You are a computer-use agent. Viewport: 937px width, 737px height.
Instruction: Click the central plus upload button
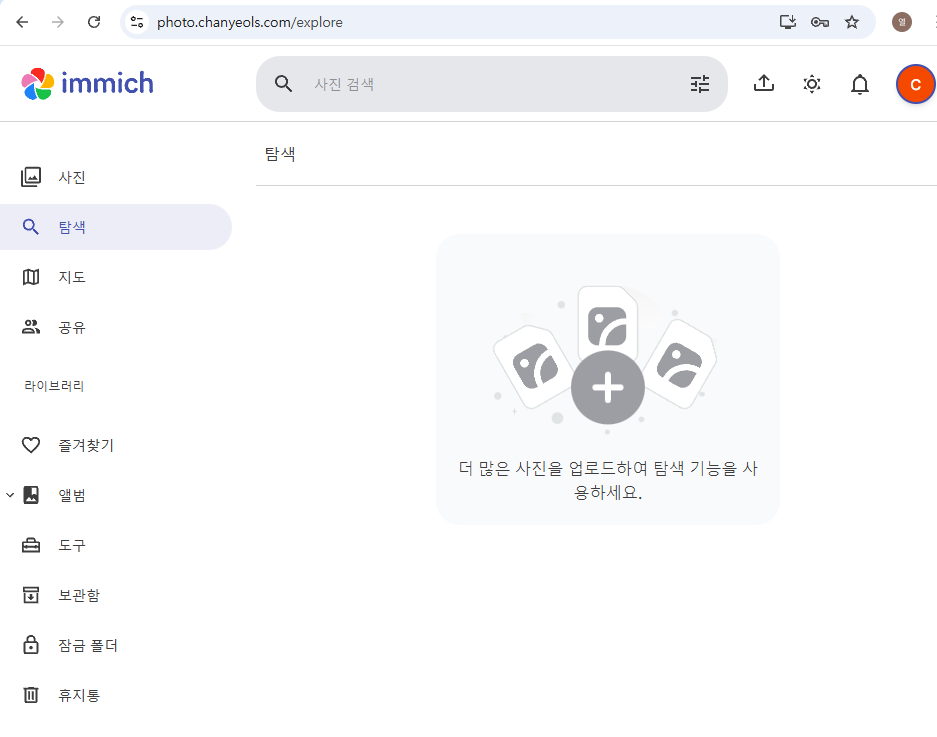pyautogui.click(x=607, y=388)
